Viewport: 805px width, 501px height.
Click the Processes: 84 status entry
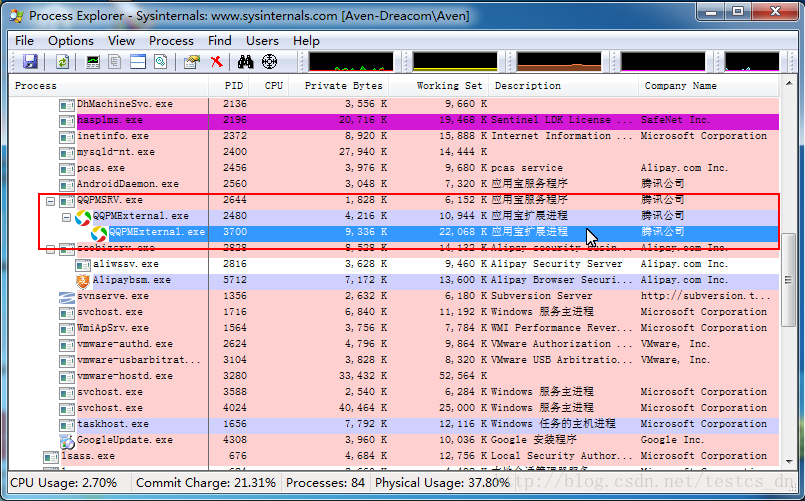point(325,483)
